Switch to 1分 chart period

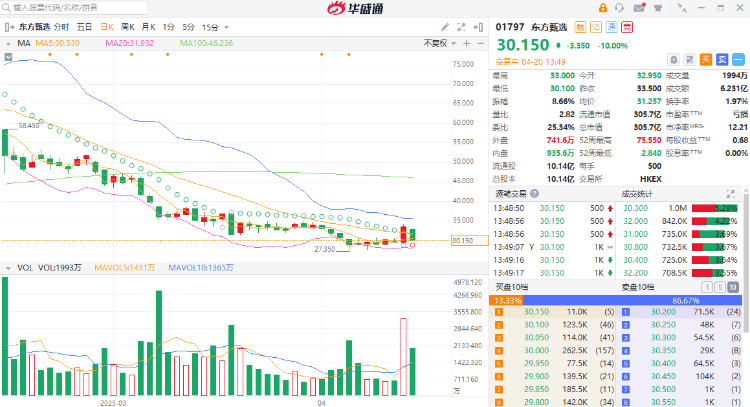tap(168, 27)
